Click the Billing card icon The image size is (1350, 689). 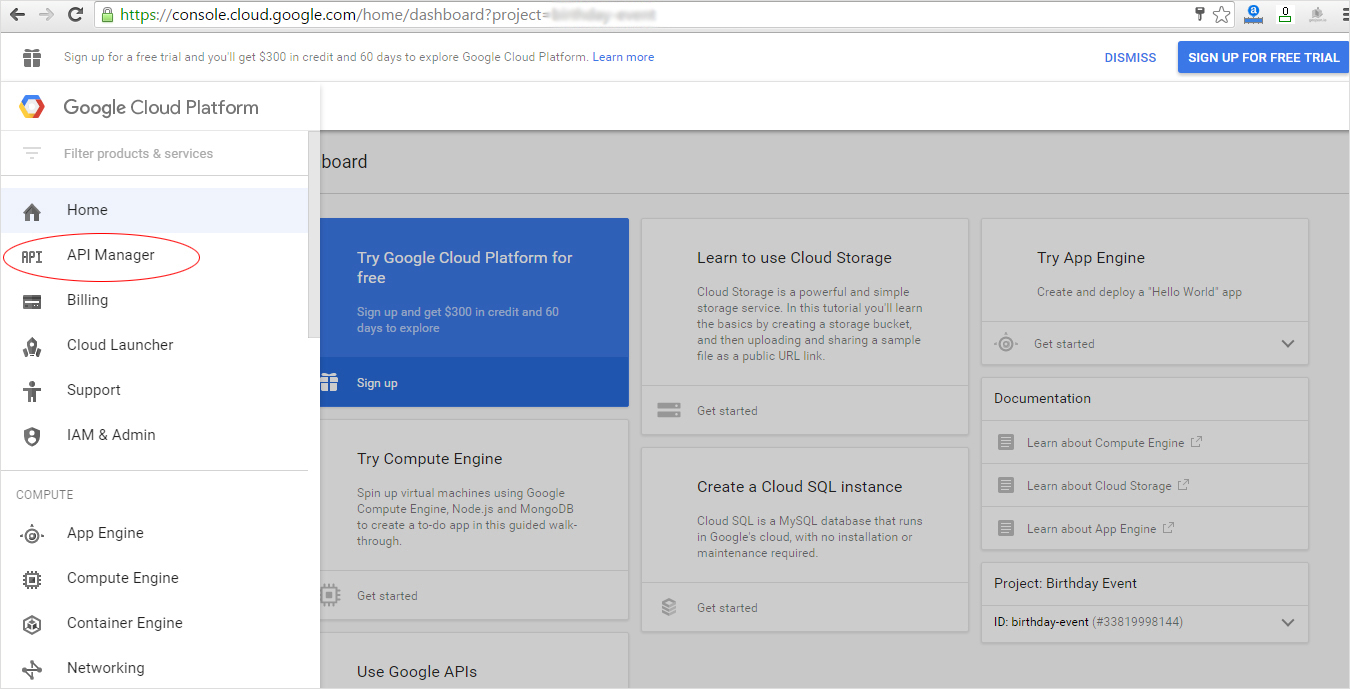point(32,301)
